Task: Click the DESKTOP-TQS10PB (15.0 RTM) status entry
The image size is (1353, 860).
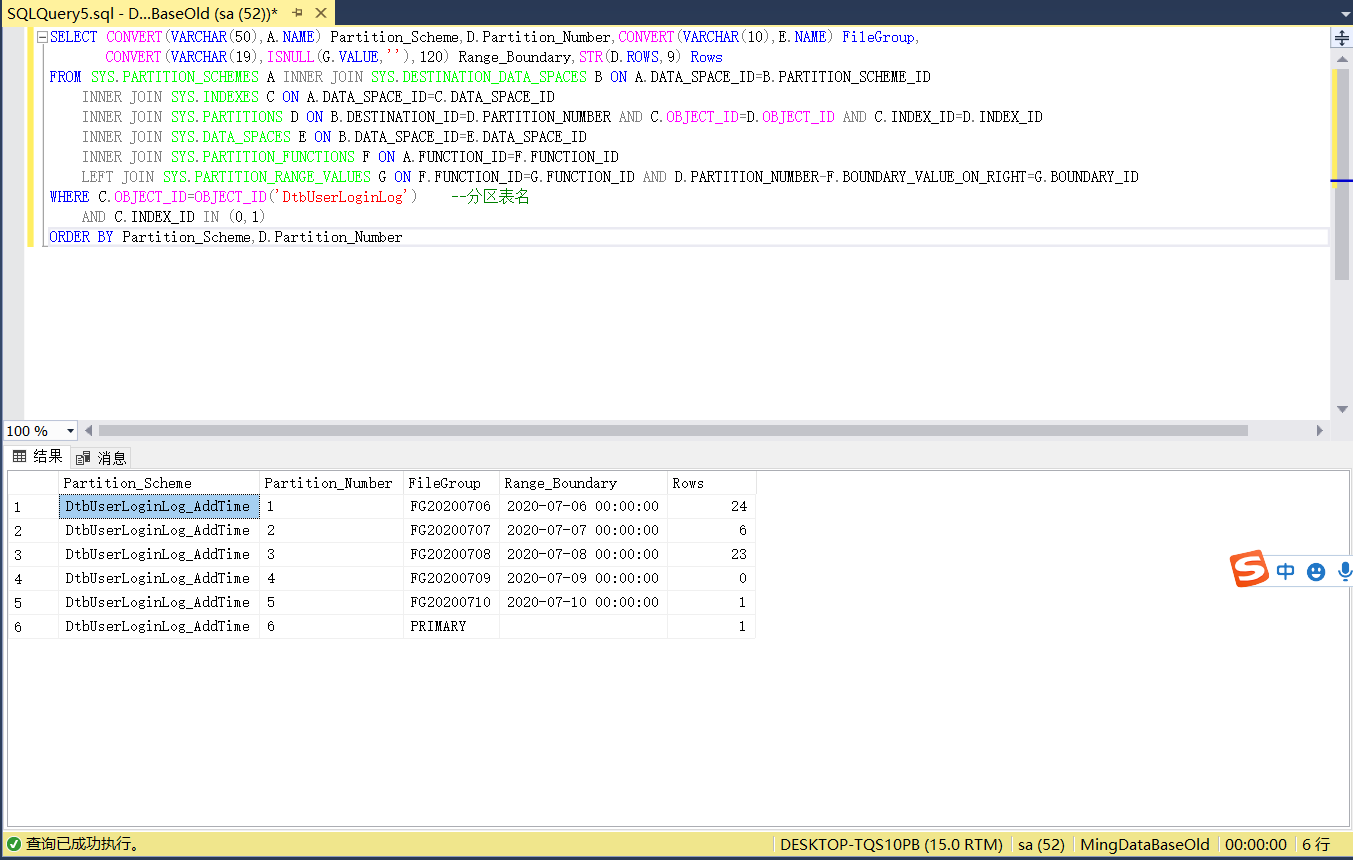Action: (891, 845)
